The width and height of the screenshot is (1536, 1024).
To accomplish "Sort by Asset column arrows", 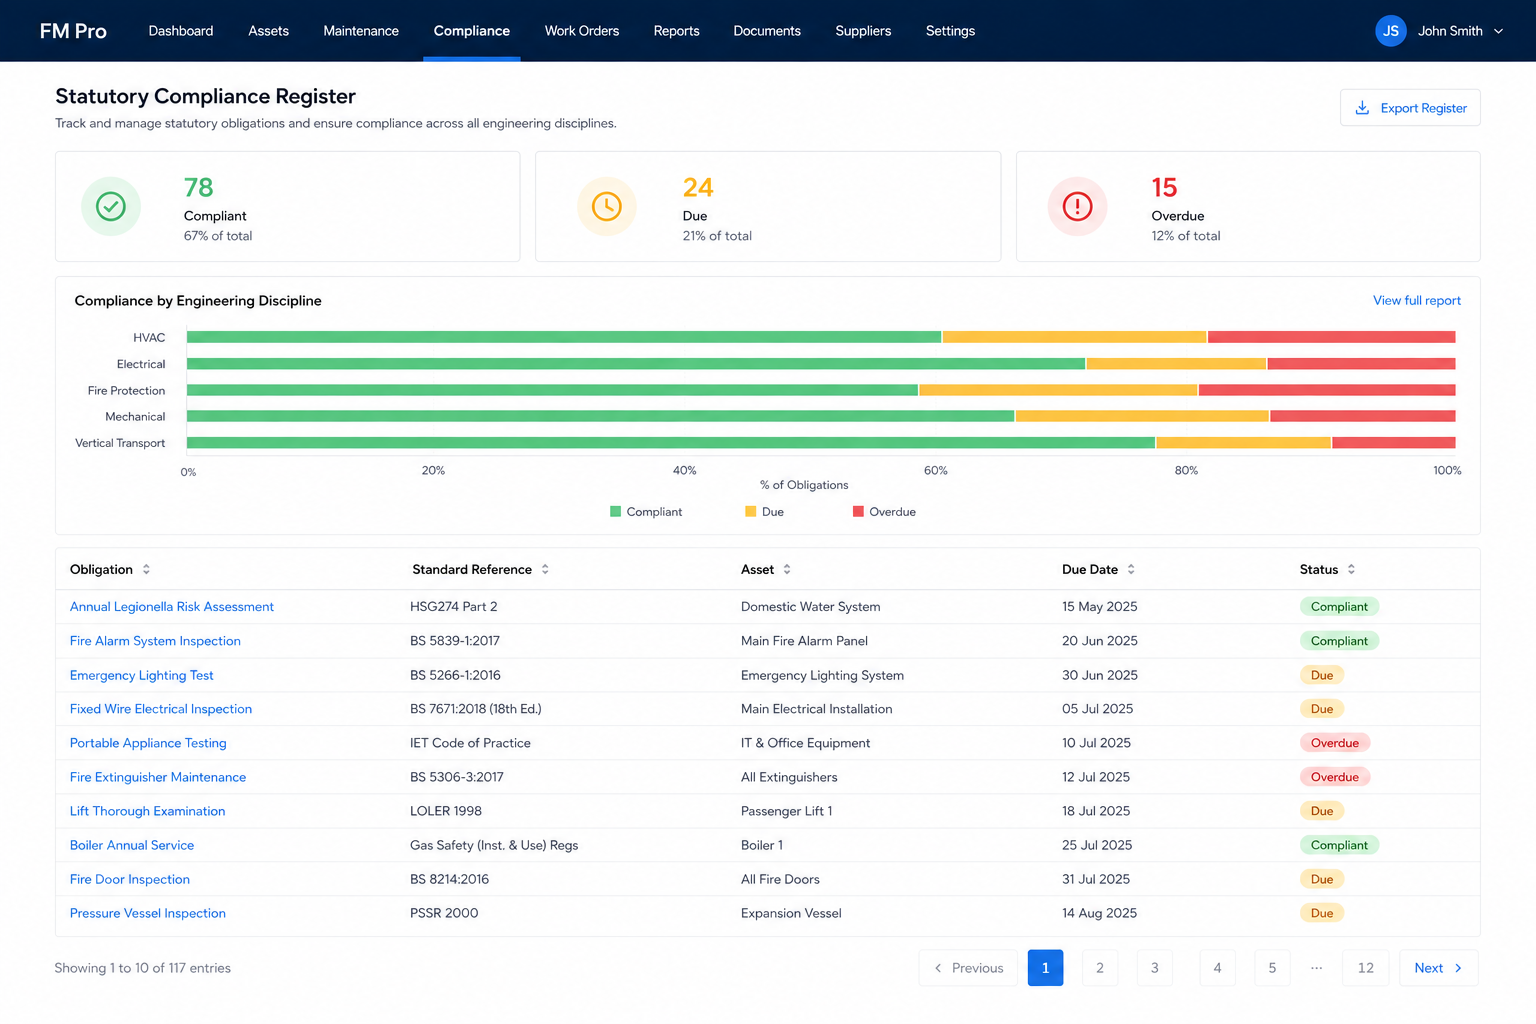I will point(787,569).
